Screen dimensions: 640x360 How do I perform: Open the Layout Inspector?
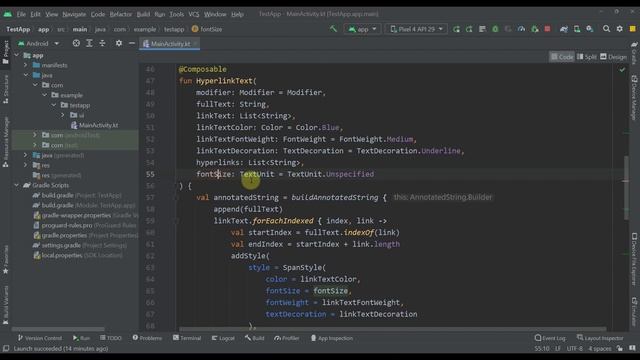(600, 338)
